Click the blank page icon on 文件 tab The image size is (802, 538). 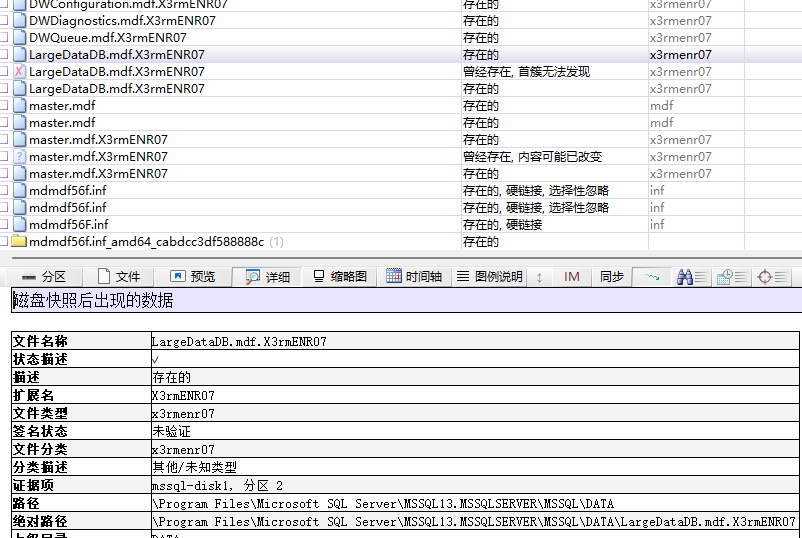click(x=104, y=276)
